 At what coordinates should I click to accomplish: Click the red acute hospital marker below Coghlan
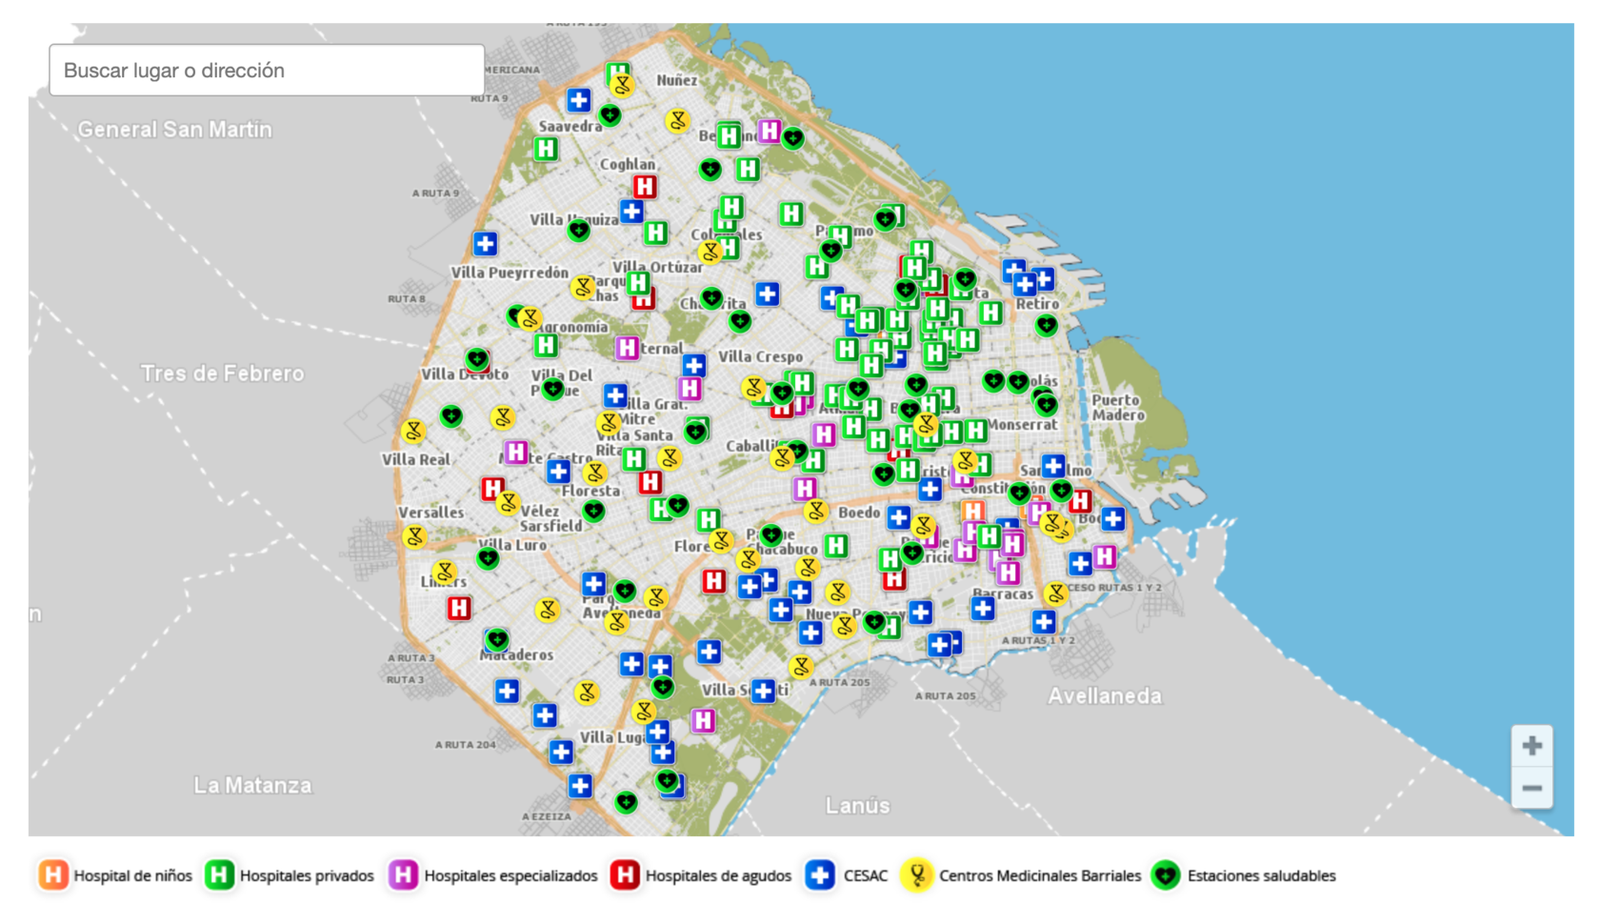tap(645, 186)
